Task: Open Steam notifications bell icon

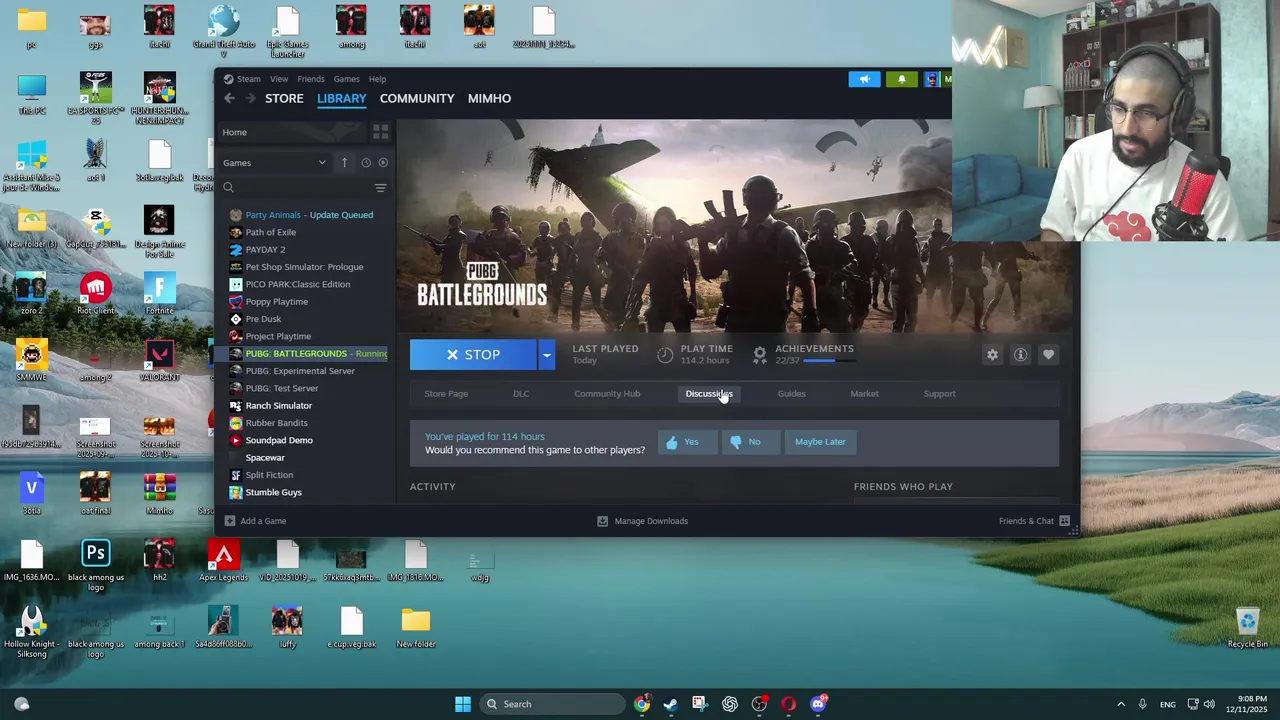Action: 901,79
